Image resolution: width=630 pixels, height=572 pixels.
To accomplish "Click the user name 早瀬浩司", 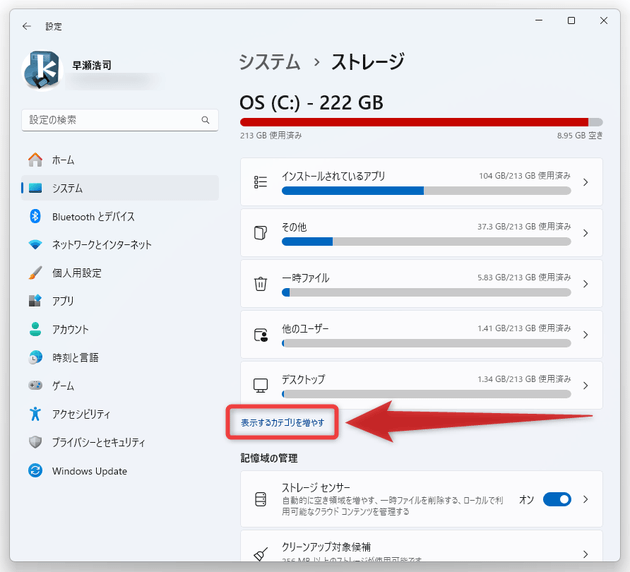I will (92, 65).
